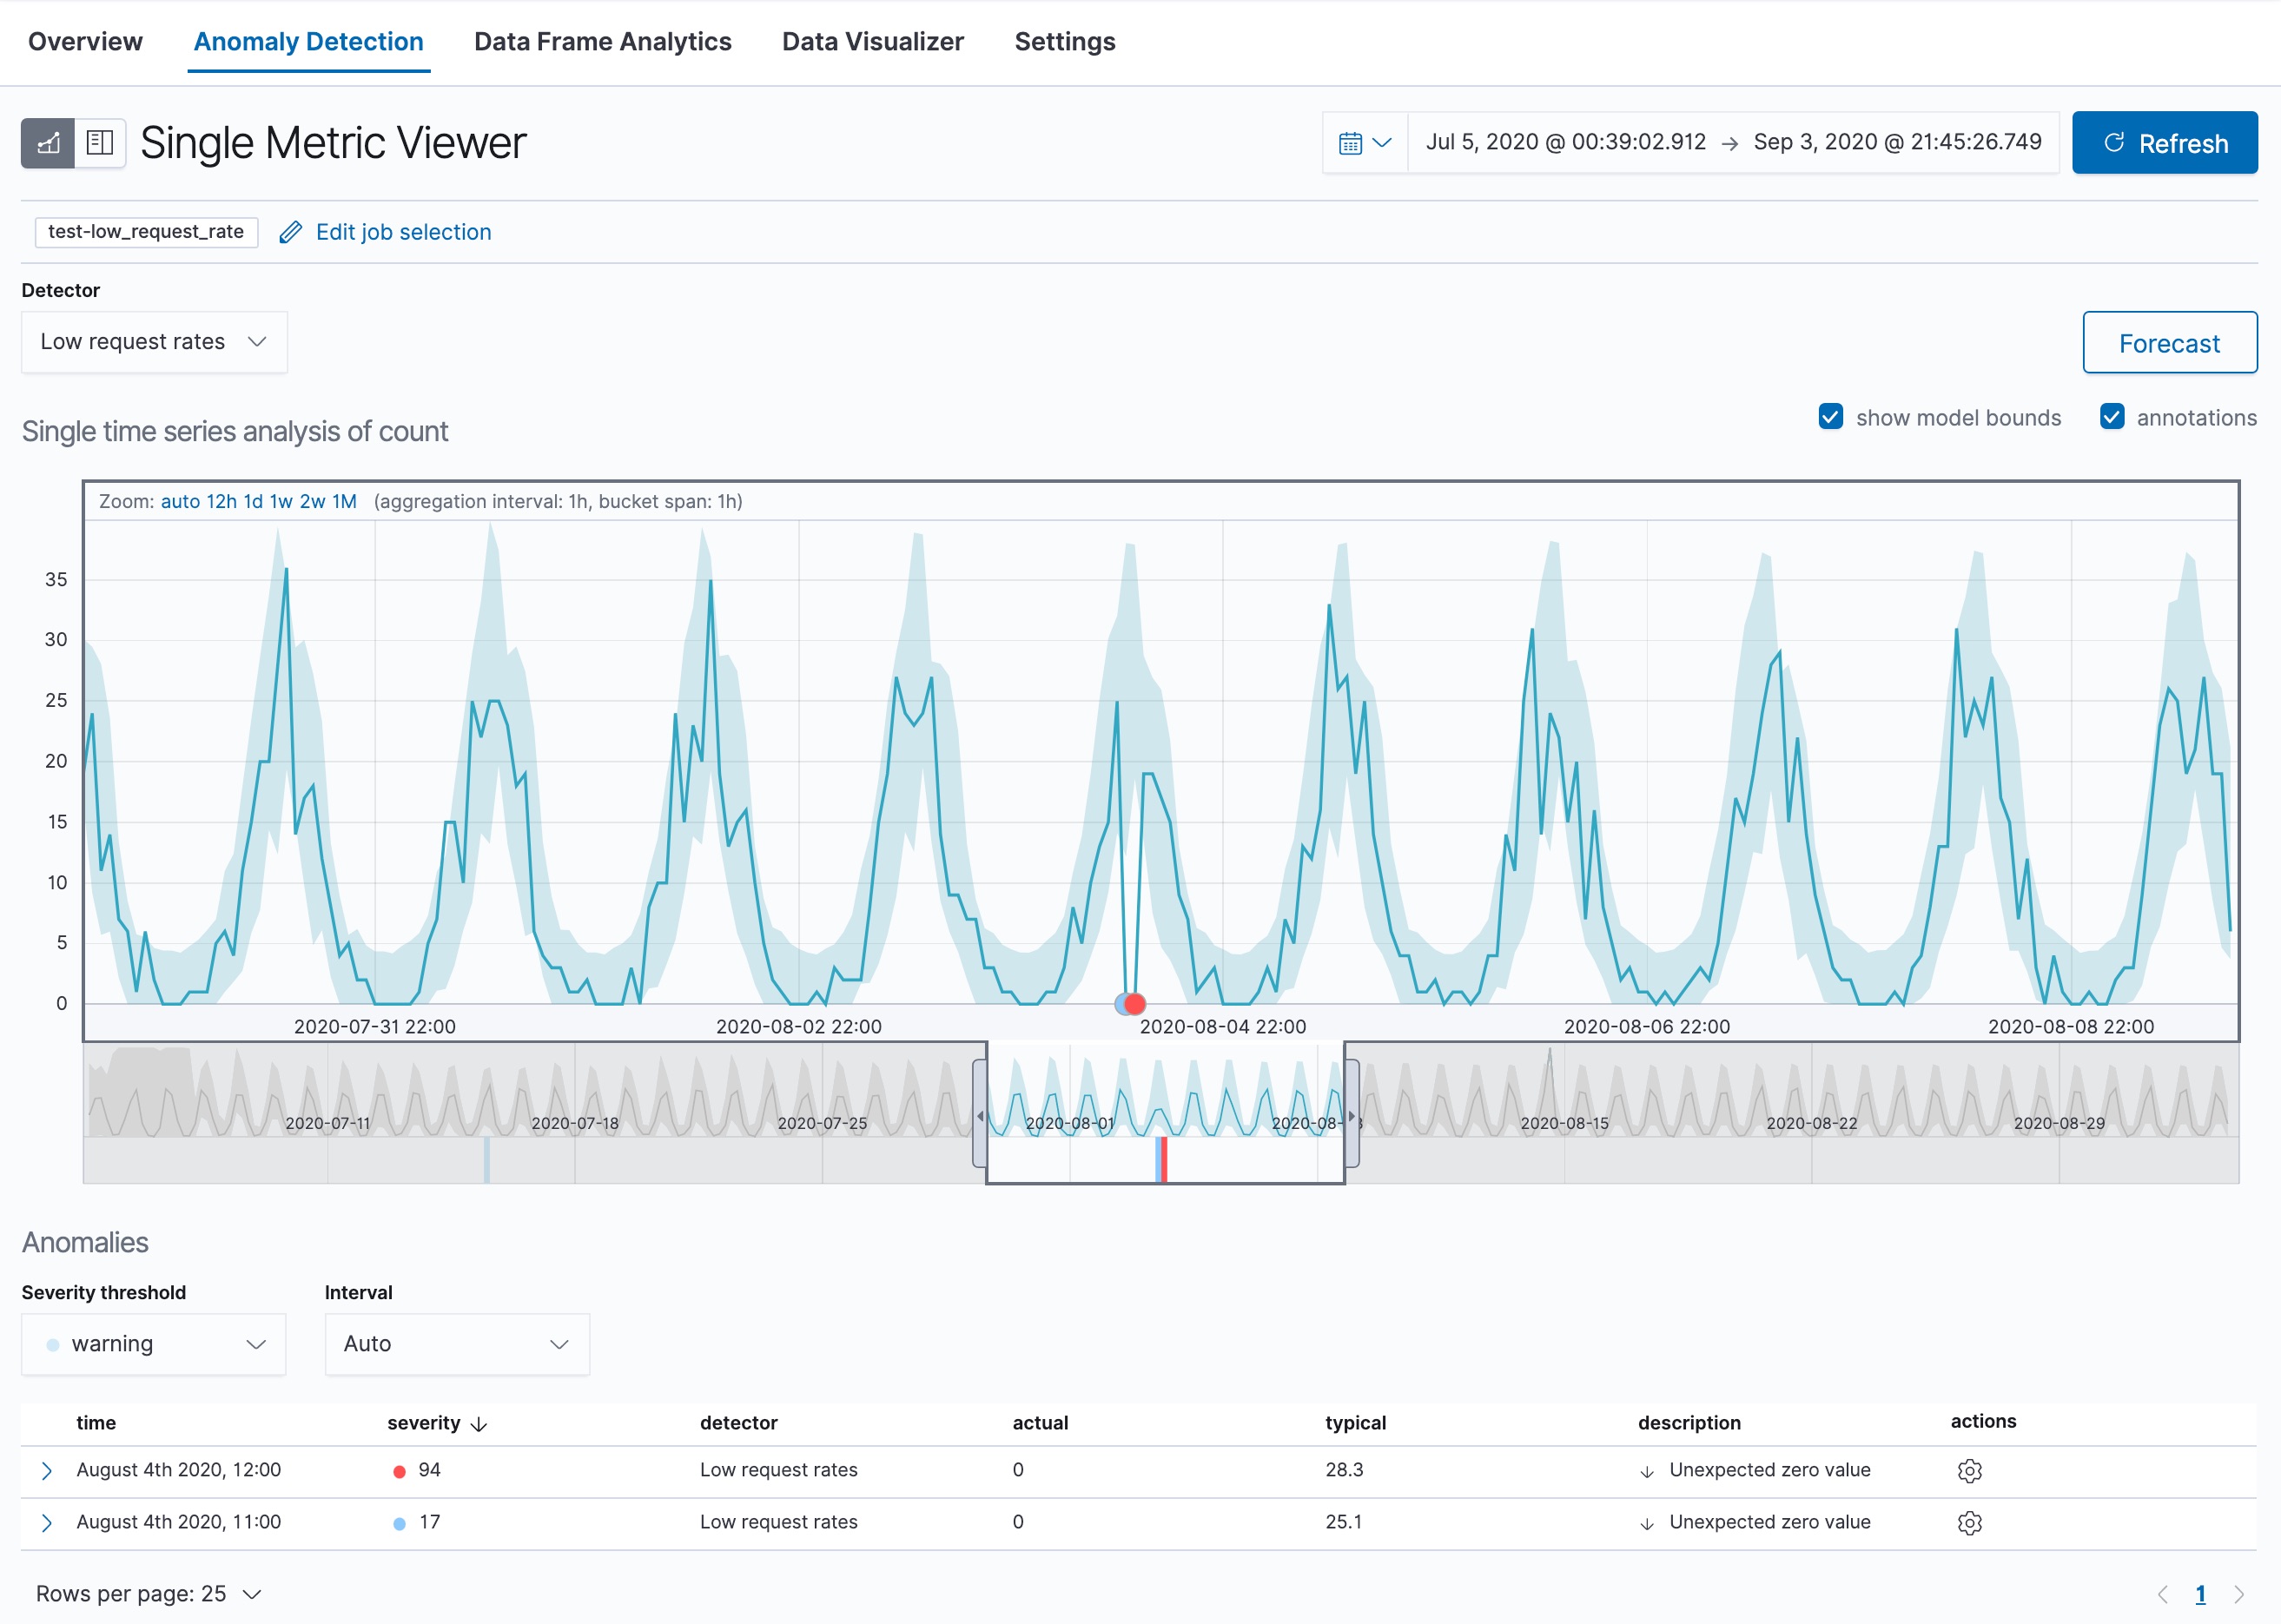Click the pencil icon to edit job selection
Image resolution: width=2281 pixels, height=1624 pixels.
pos(290,232)
